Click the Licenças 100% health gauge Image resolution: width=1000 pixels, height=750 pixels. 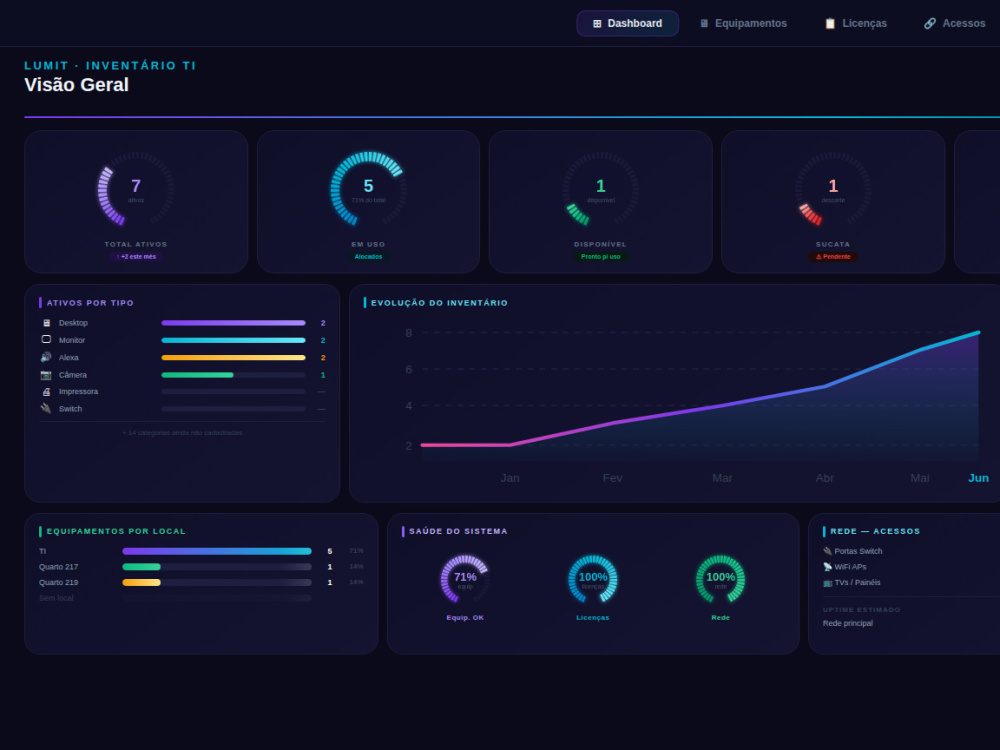coord(592,579)
